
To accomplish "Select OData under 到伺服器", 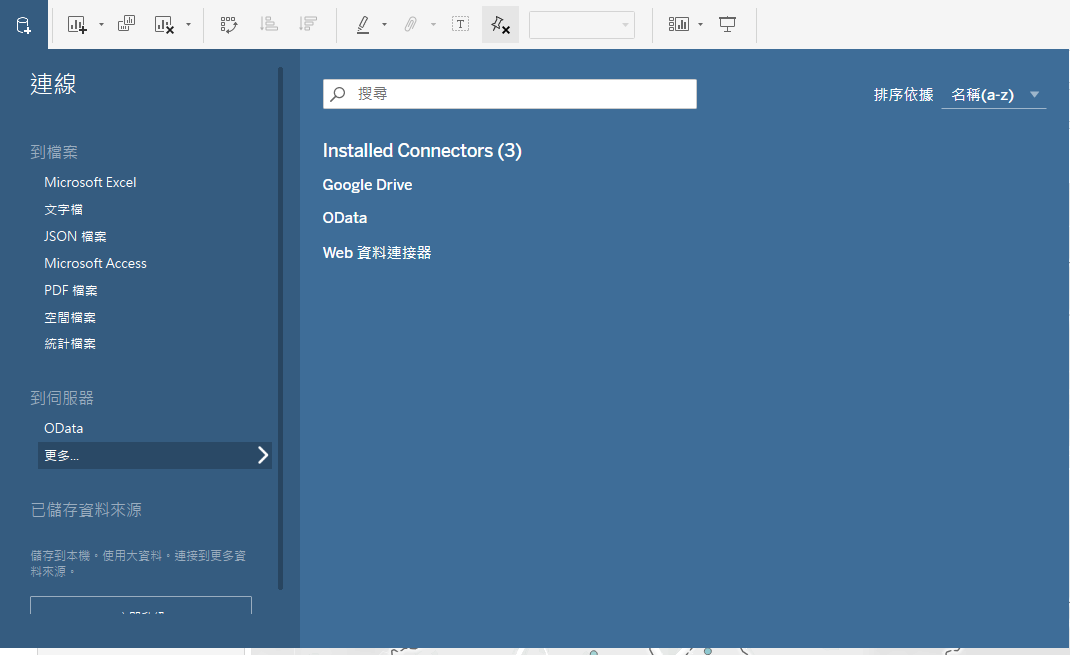I will tap(63, 428).
